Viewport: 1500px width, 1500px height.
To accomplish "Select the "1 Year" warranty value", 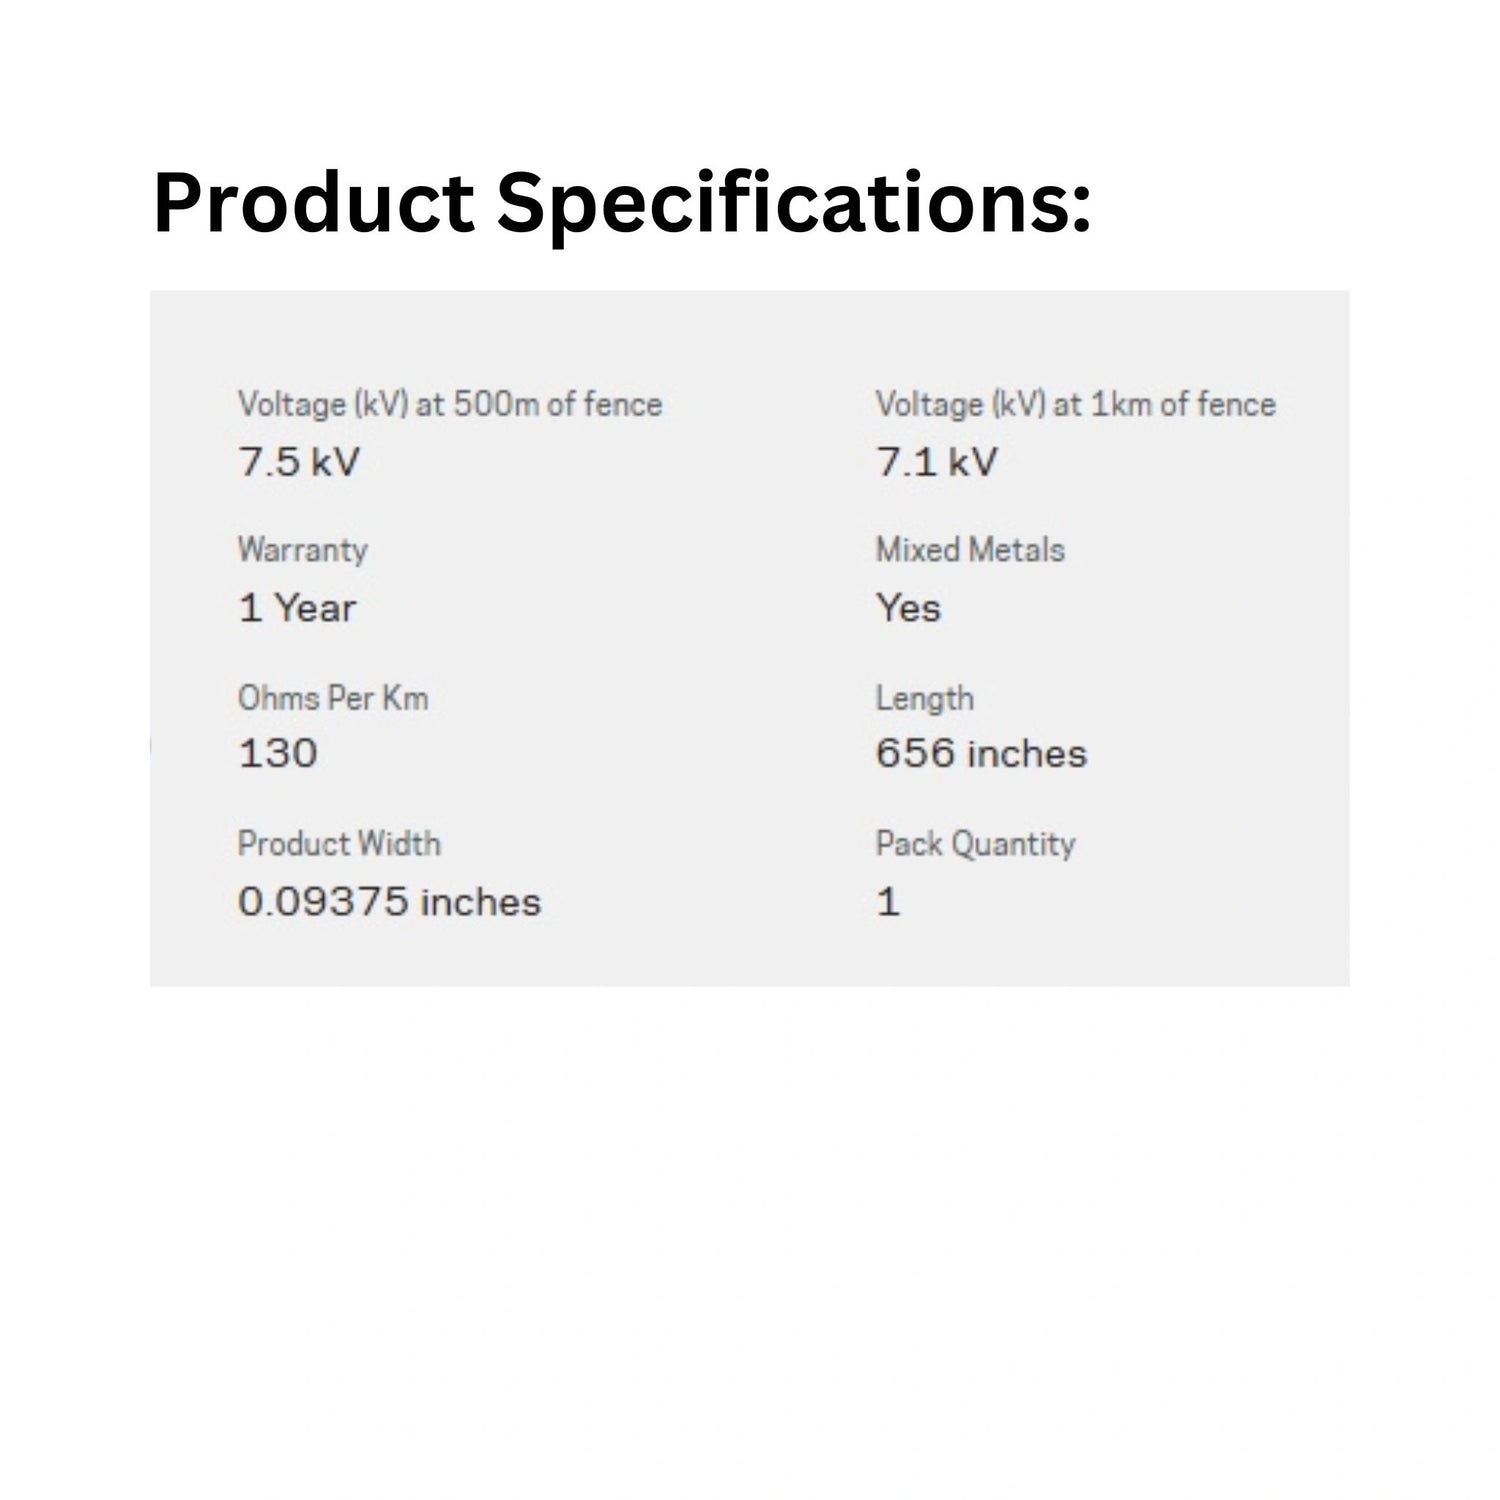I will pyautogui.click(x=297, y=608).
